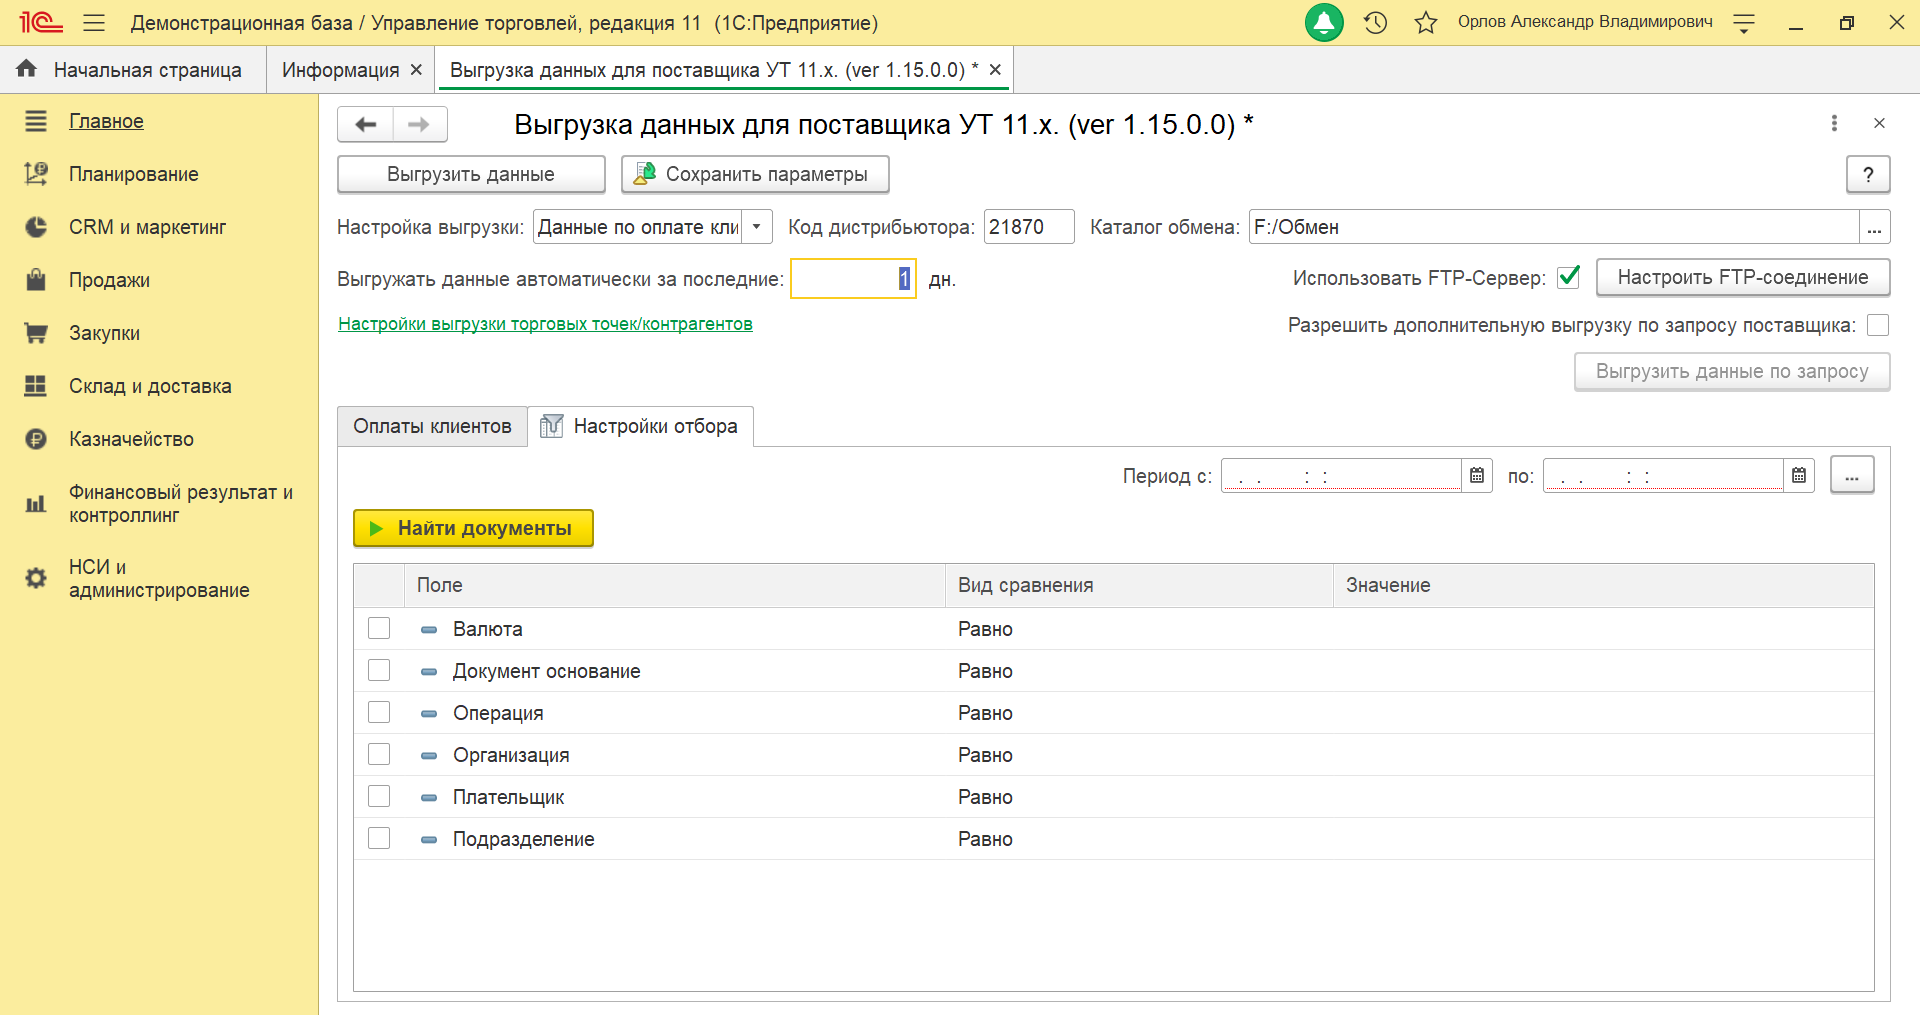
Task: Click user name Орлов Александр Владимирович
Action: tap(1585, 22)
